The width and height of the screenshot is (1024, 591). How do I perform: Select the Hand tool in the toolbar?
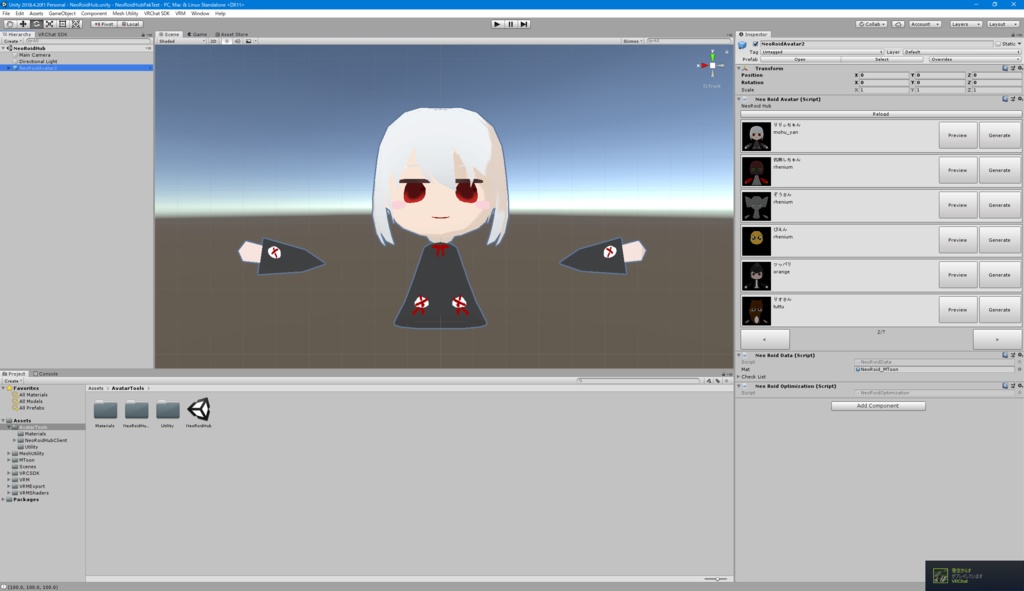pyautogui.click(x=9, y=23)
